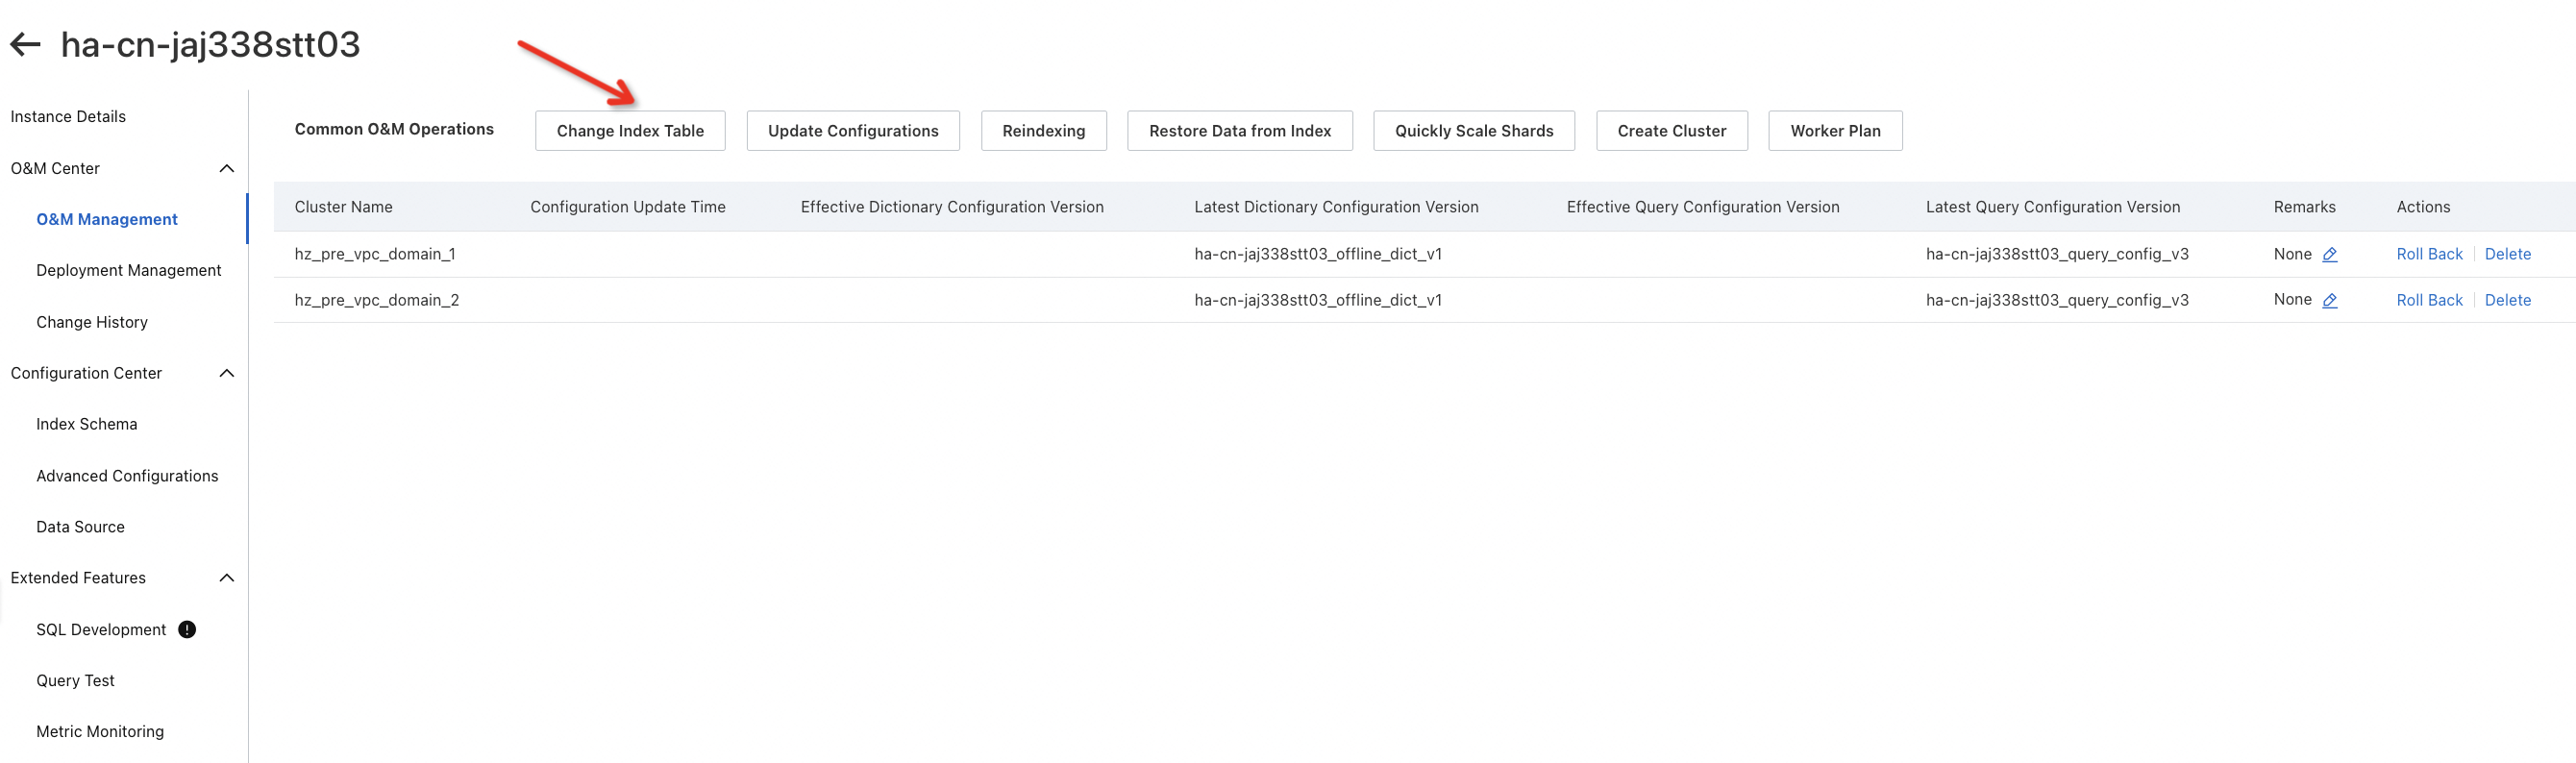Select O&M Management in sidebar
The image size is (2576, 763).
[107, 219]
